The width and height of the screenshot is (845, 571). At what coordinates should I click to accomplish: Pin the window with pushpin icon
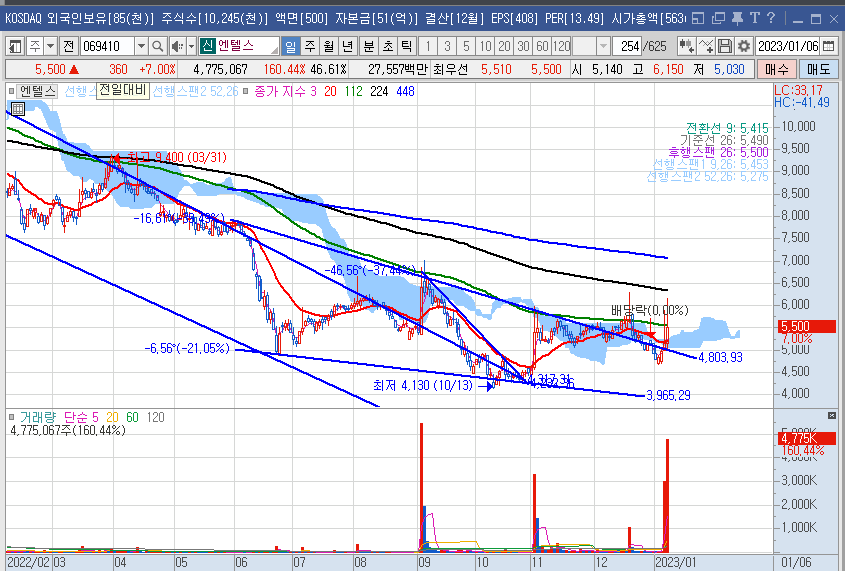pyautogui.click(x=737, y=18)
